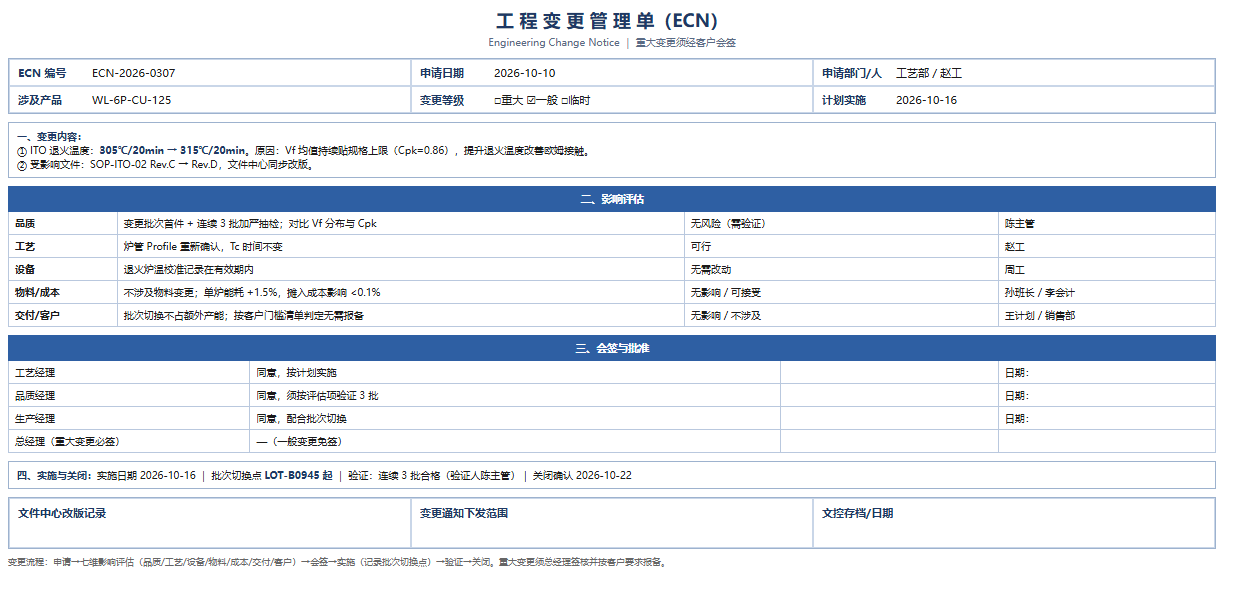
Task: Click the 无风险（需验证）result
Action: [x=841, y=223]
